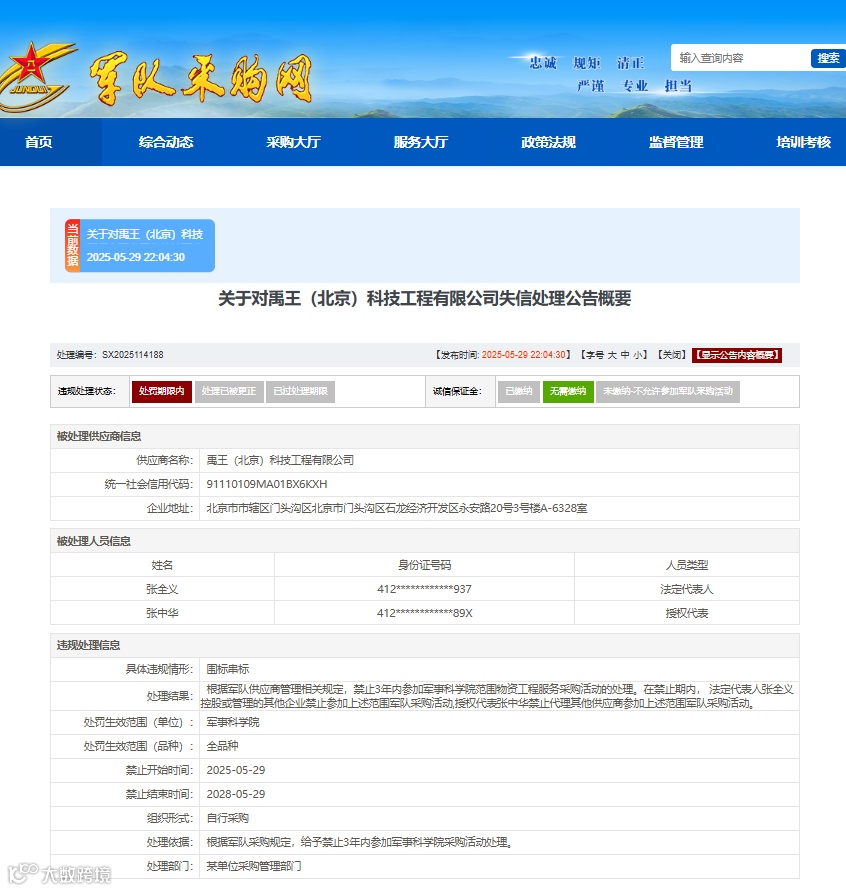Image resolution: width=846 pixels, height=891 pixels.
Task: Switch to the 首页 tab
Action: [38, 142]
